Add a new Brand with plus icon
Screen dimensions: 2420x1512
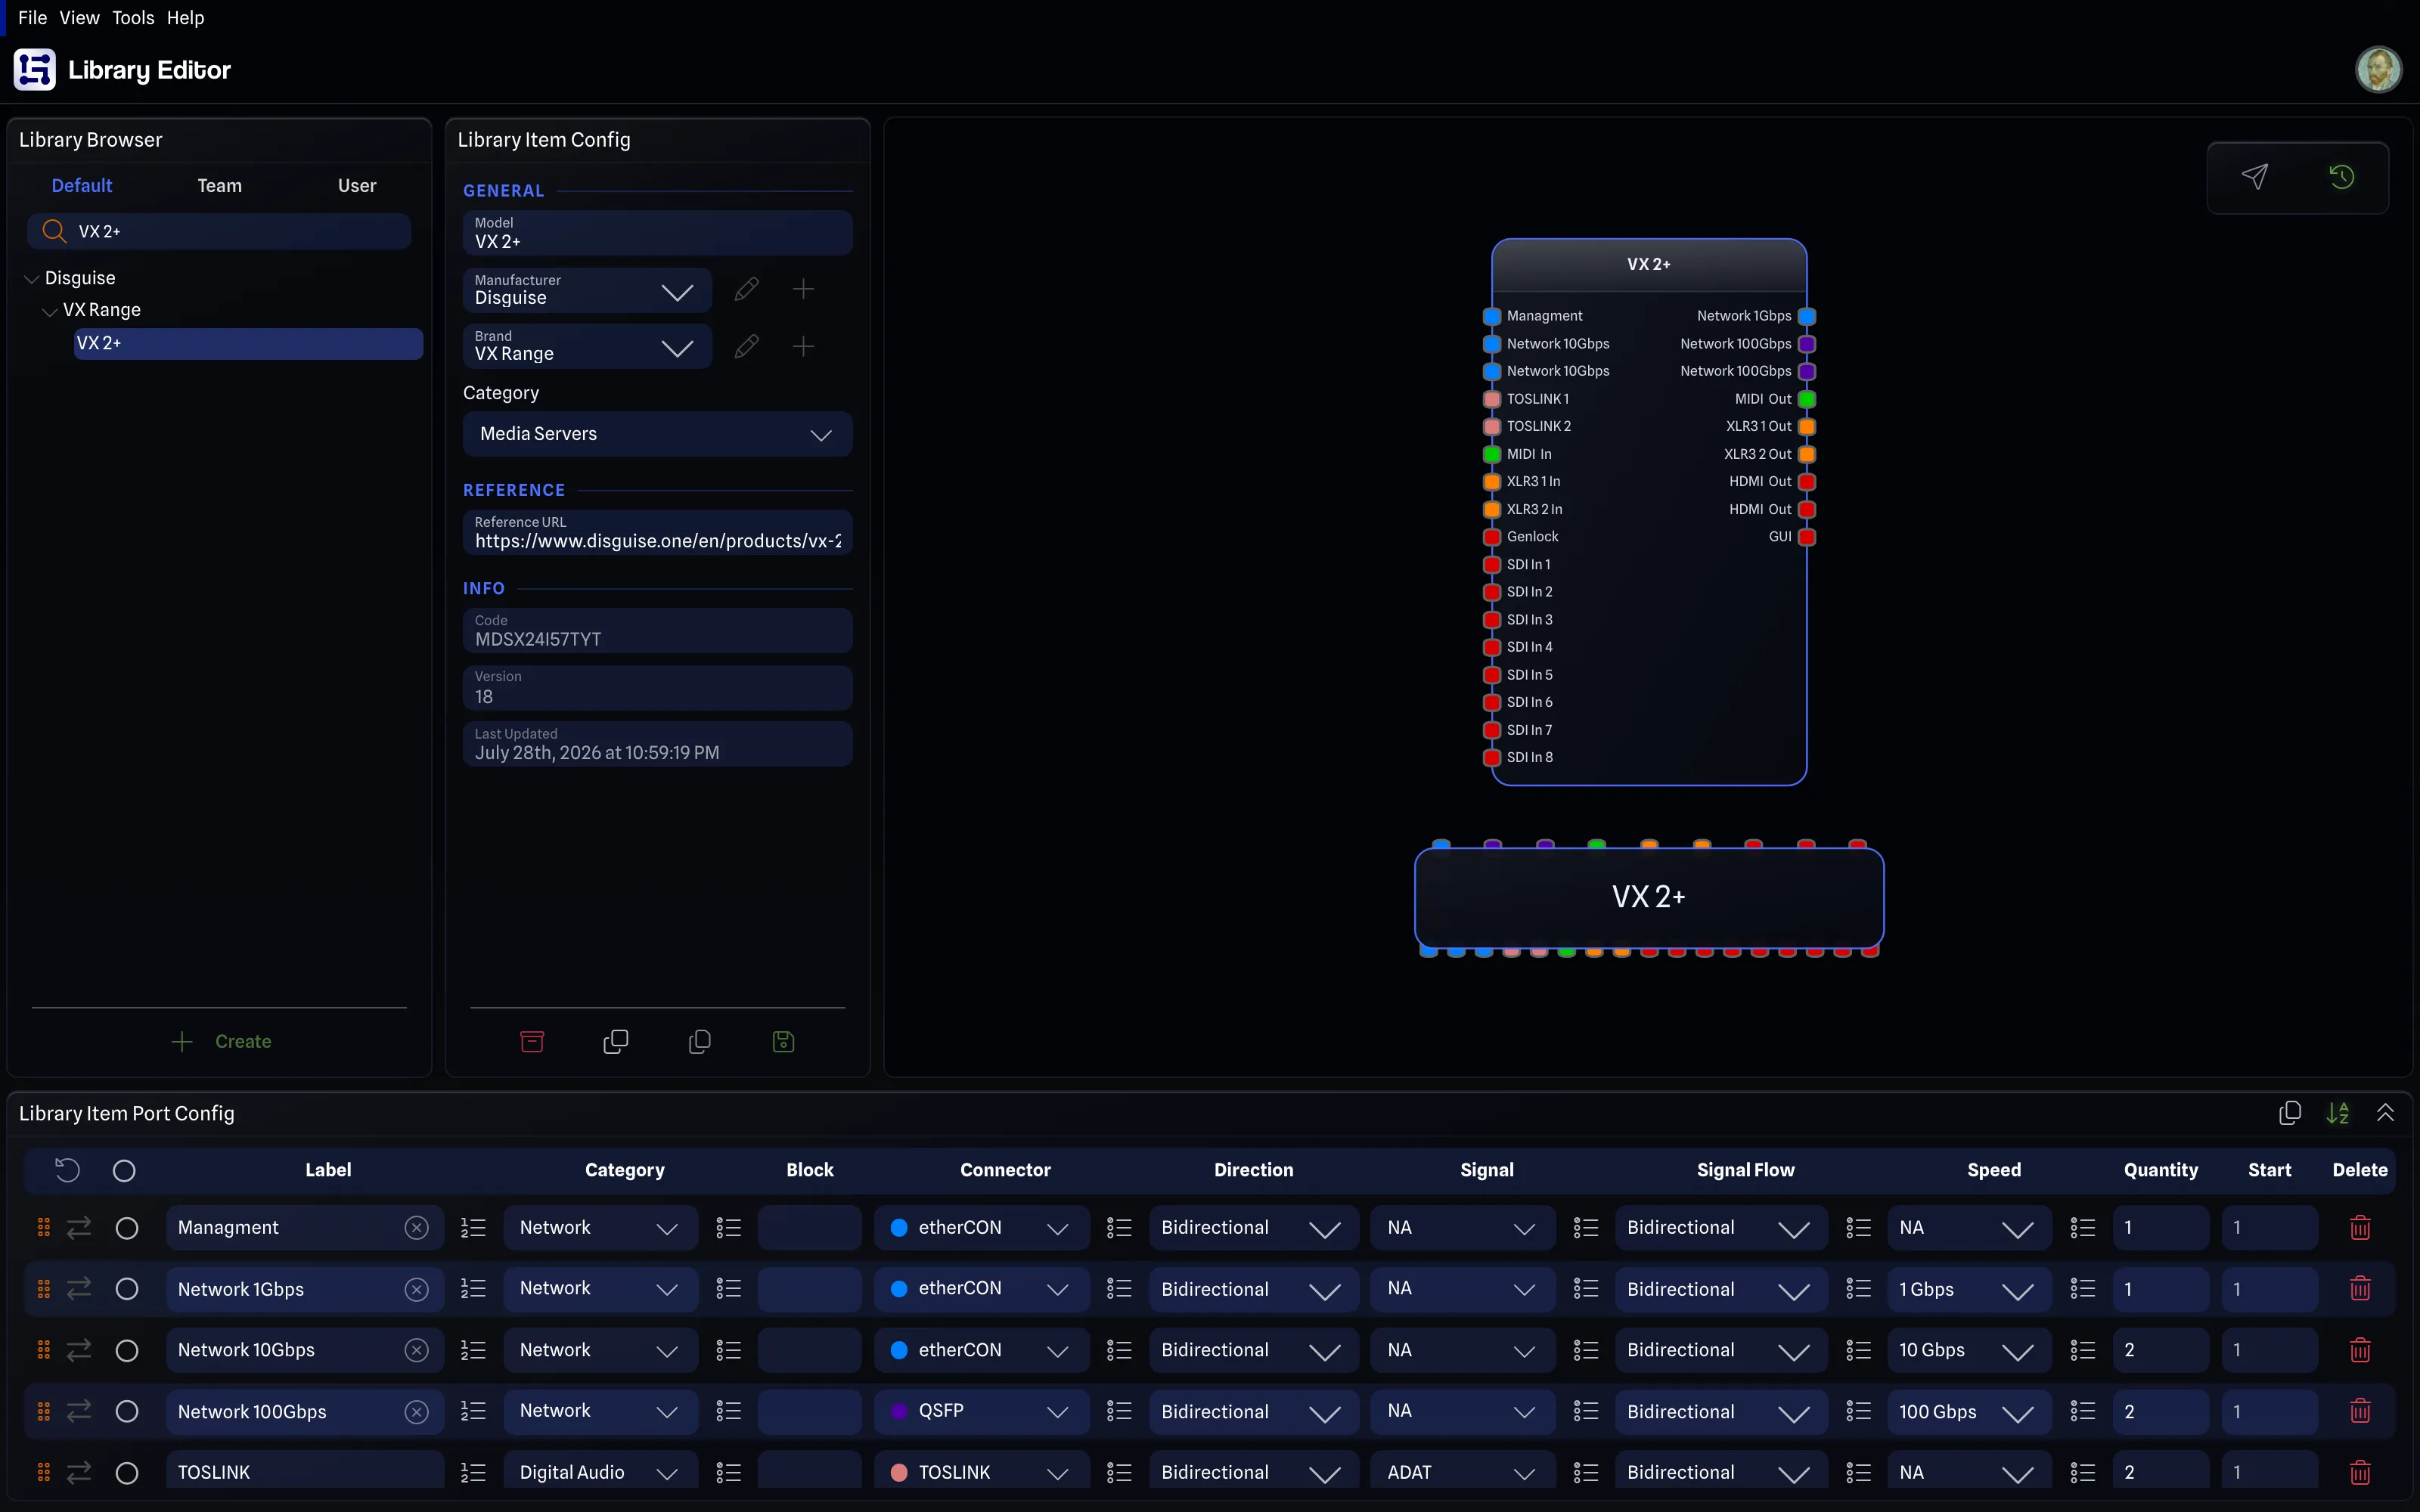click(803, 346)
